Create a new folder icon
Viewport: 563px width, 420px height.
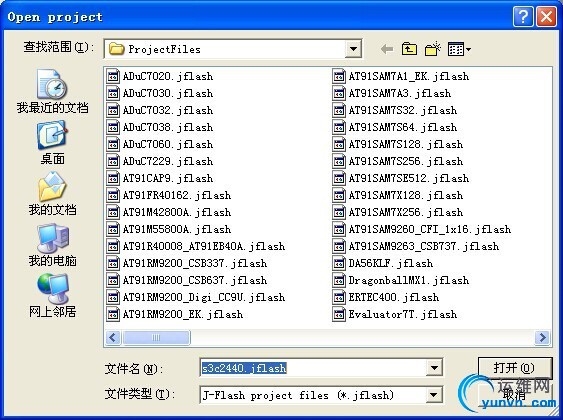[x=433, y=49]
